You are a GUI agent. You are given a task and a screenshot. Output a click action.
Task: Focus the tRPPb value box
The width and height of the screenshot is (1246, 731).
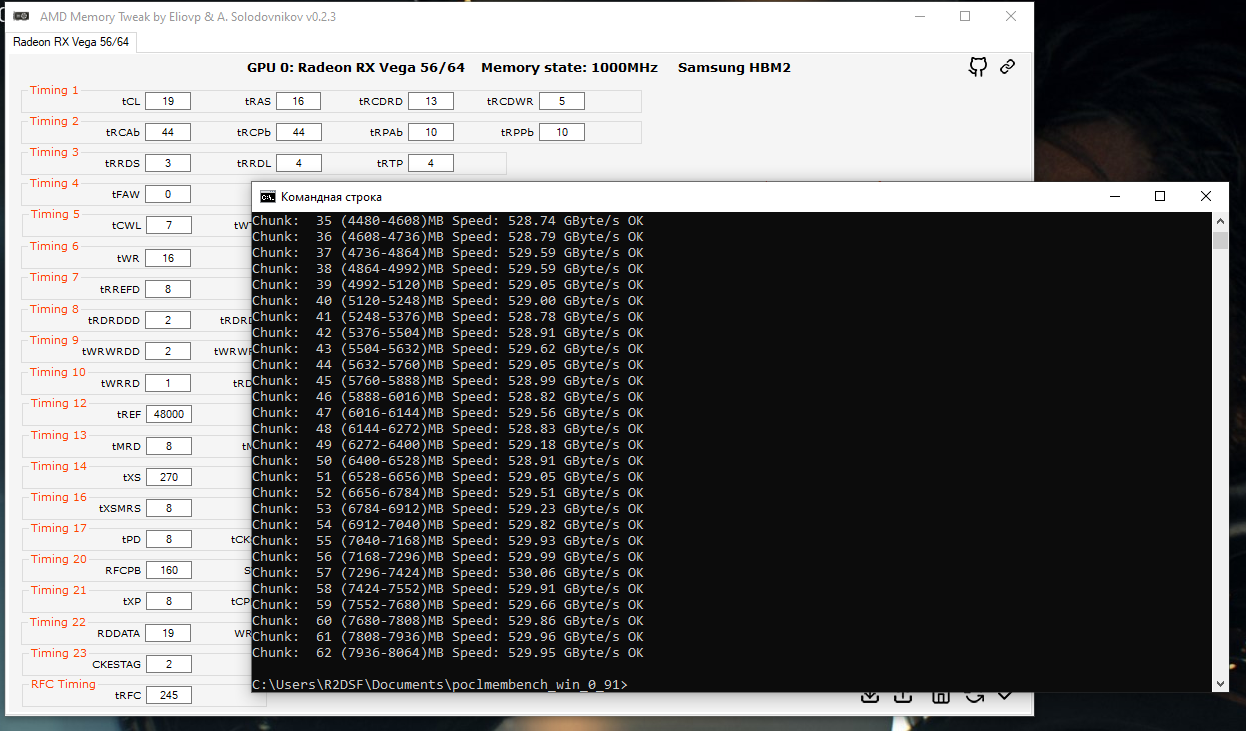click(x=562, y=132)
